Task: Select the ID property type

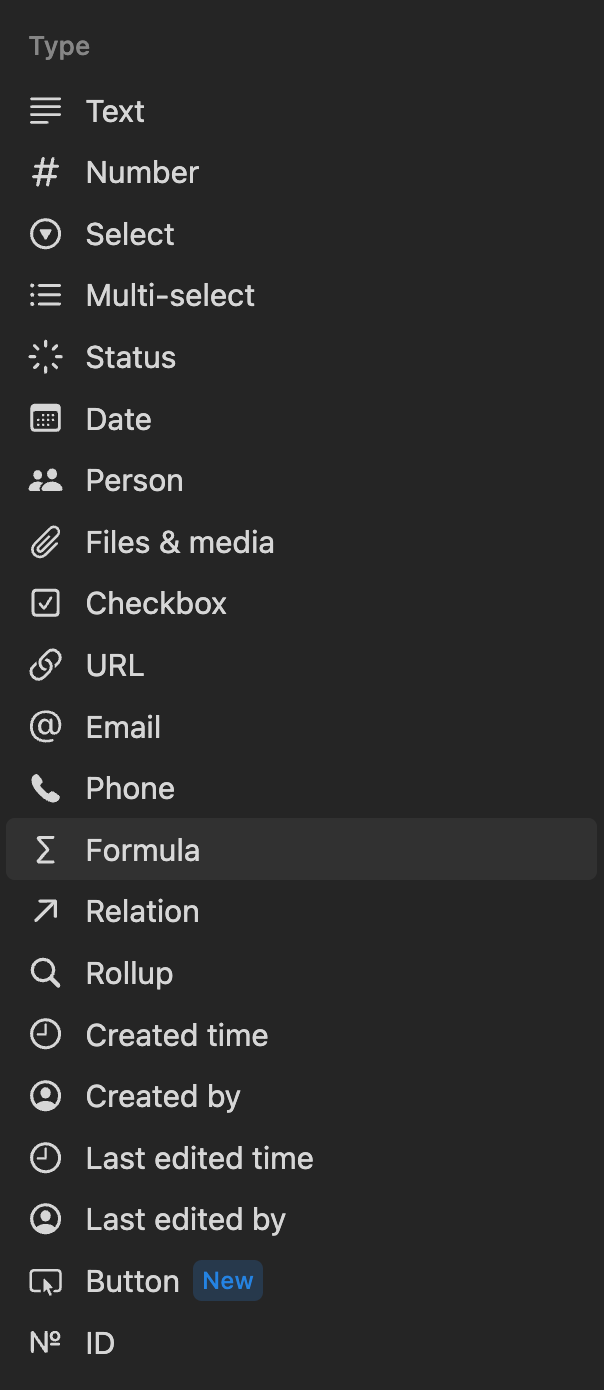Action: [x=100, y=1344]
